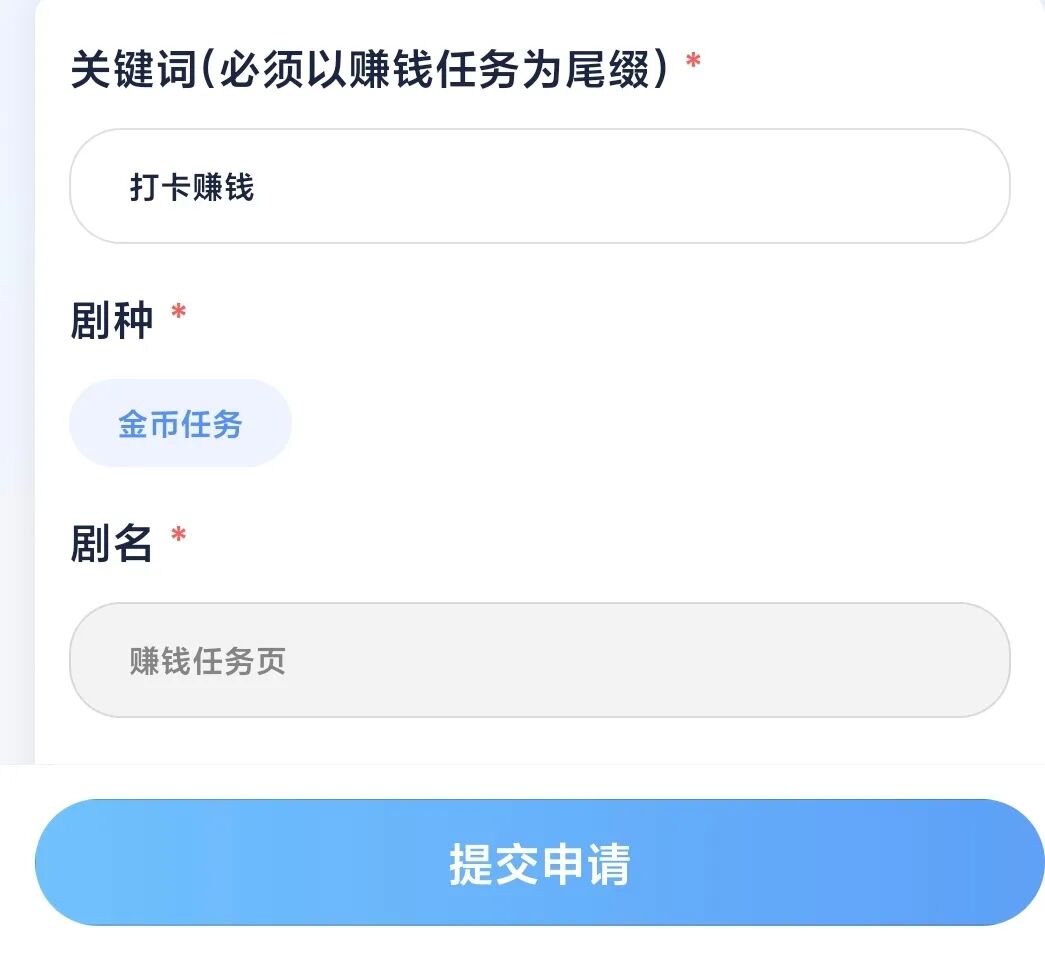
Task: Click the empty area of the 剧名 box
Action: 700,660
